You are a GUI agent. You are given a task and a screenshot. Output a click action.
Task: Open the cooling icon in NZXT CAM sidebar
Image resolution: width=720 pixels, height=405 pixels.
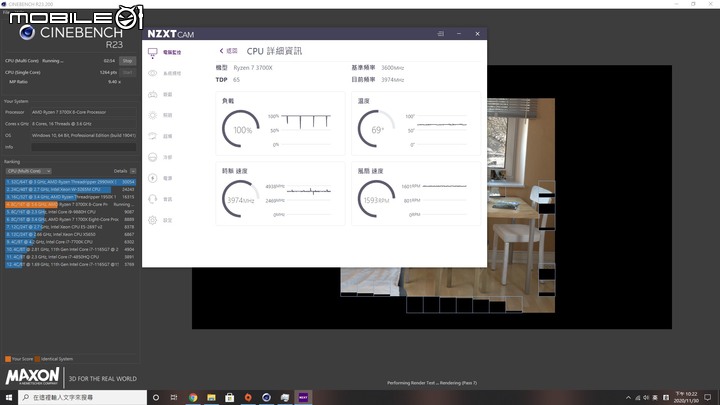click(x=153, y=157)
